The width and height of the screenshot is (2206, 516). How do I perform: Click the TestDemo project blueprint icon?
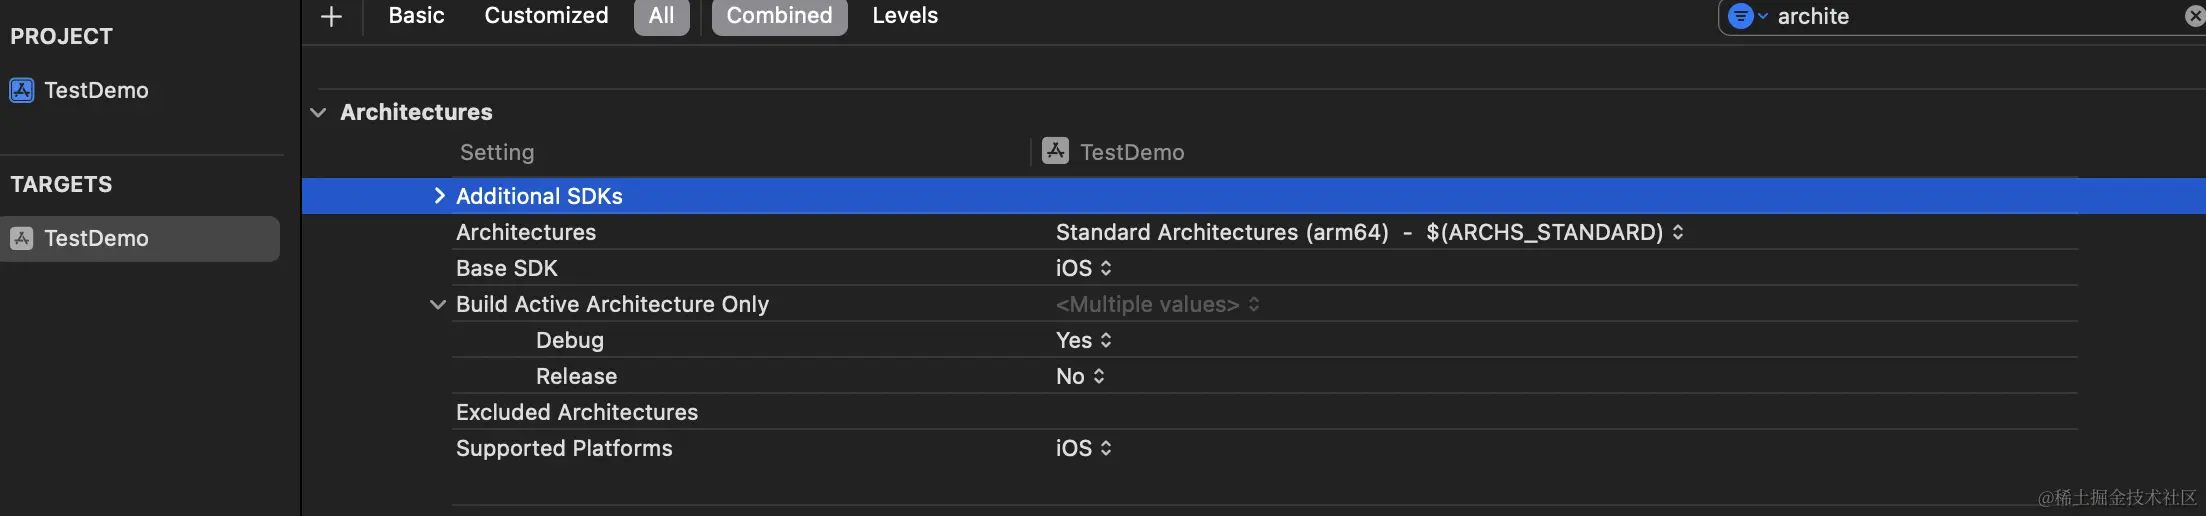[22, 90]
